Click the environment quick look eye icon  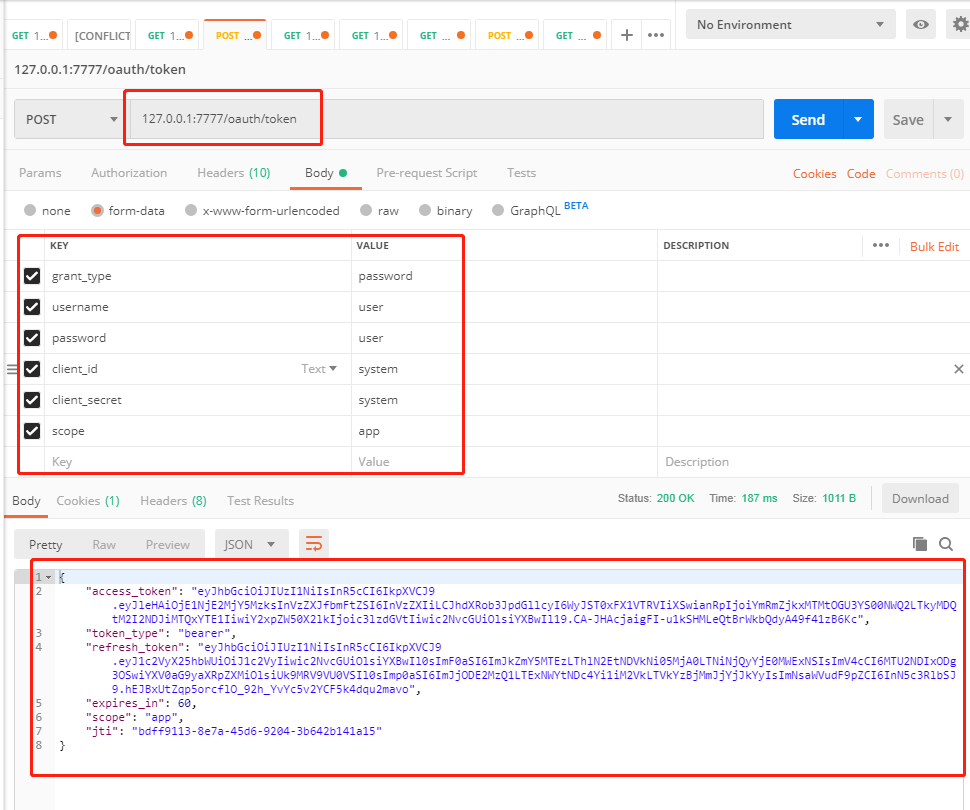(920, 25)
